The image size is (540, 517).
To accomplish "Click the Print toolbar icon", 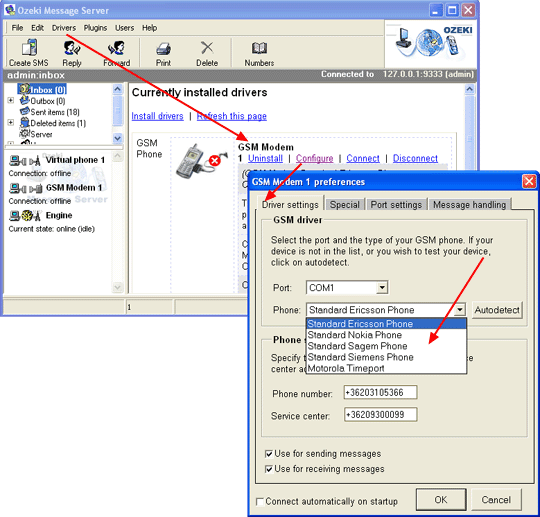I will (x=163, y=49).
